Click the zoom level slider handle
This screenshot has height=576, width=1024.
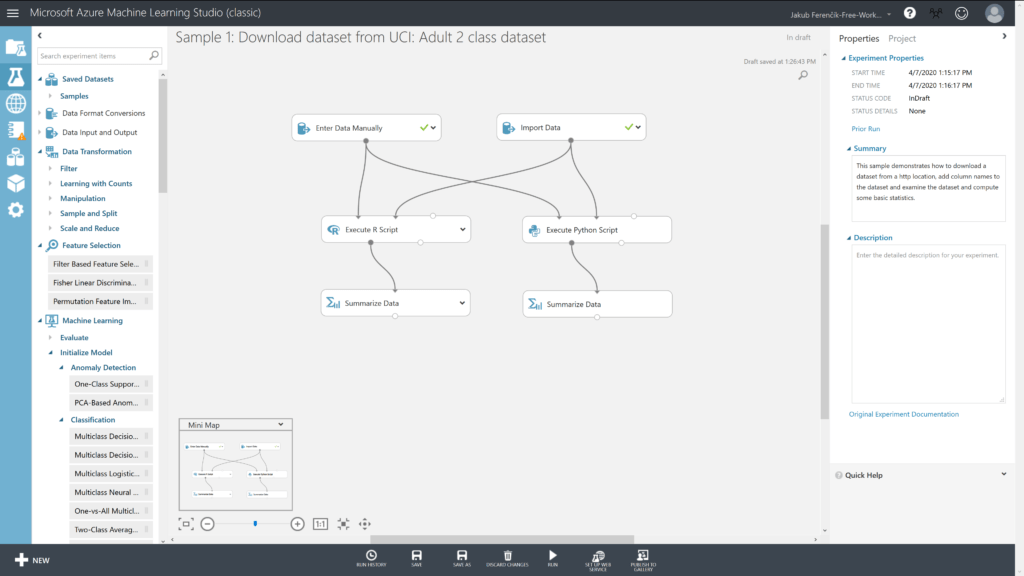[255, 524]
